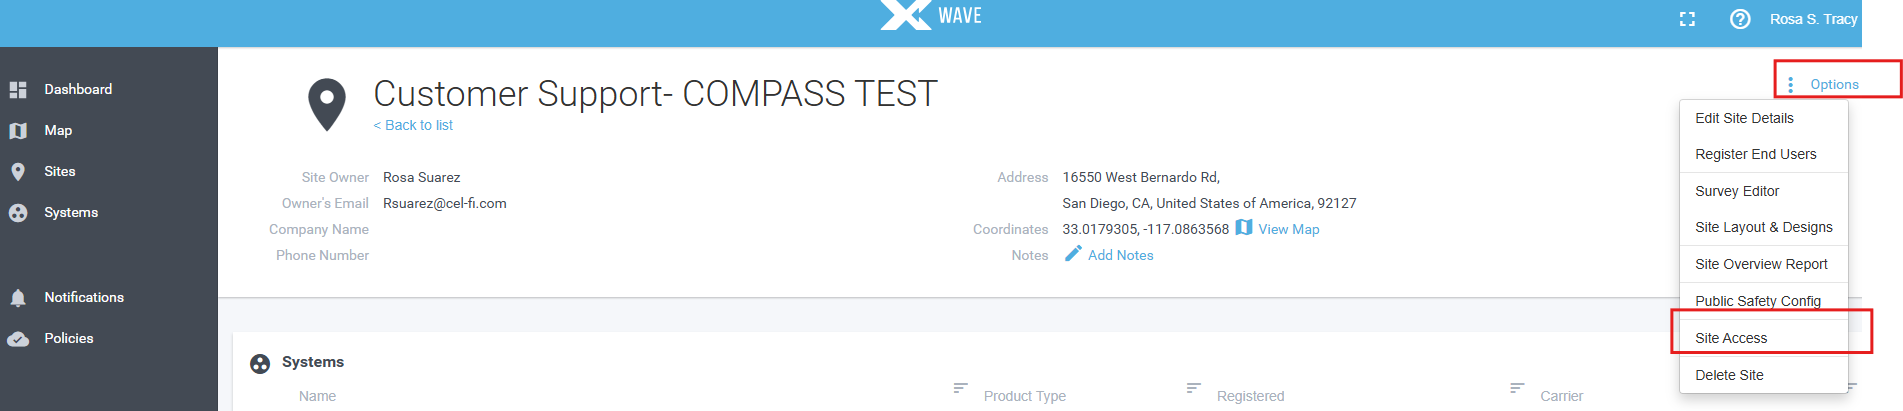Select the Policies cloud icon
This screenshot has height=411, width=1903.
click(18, 339)
